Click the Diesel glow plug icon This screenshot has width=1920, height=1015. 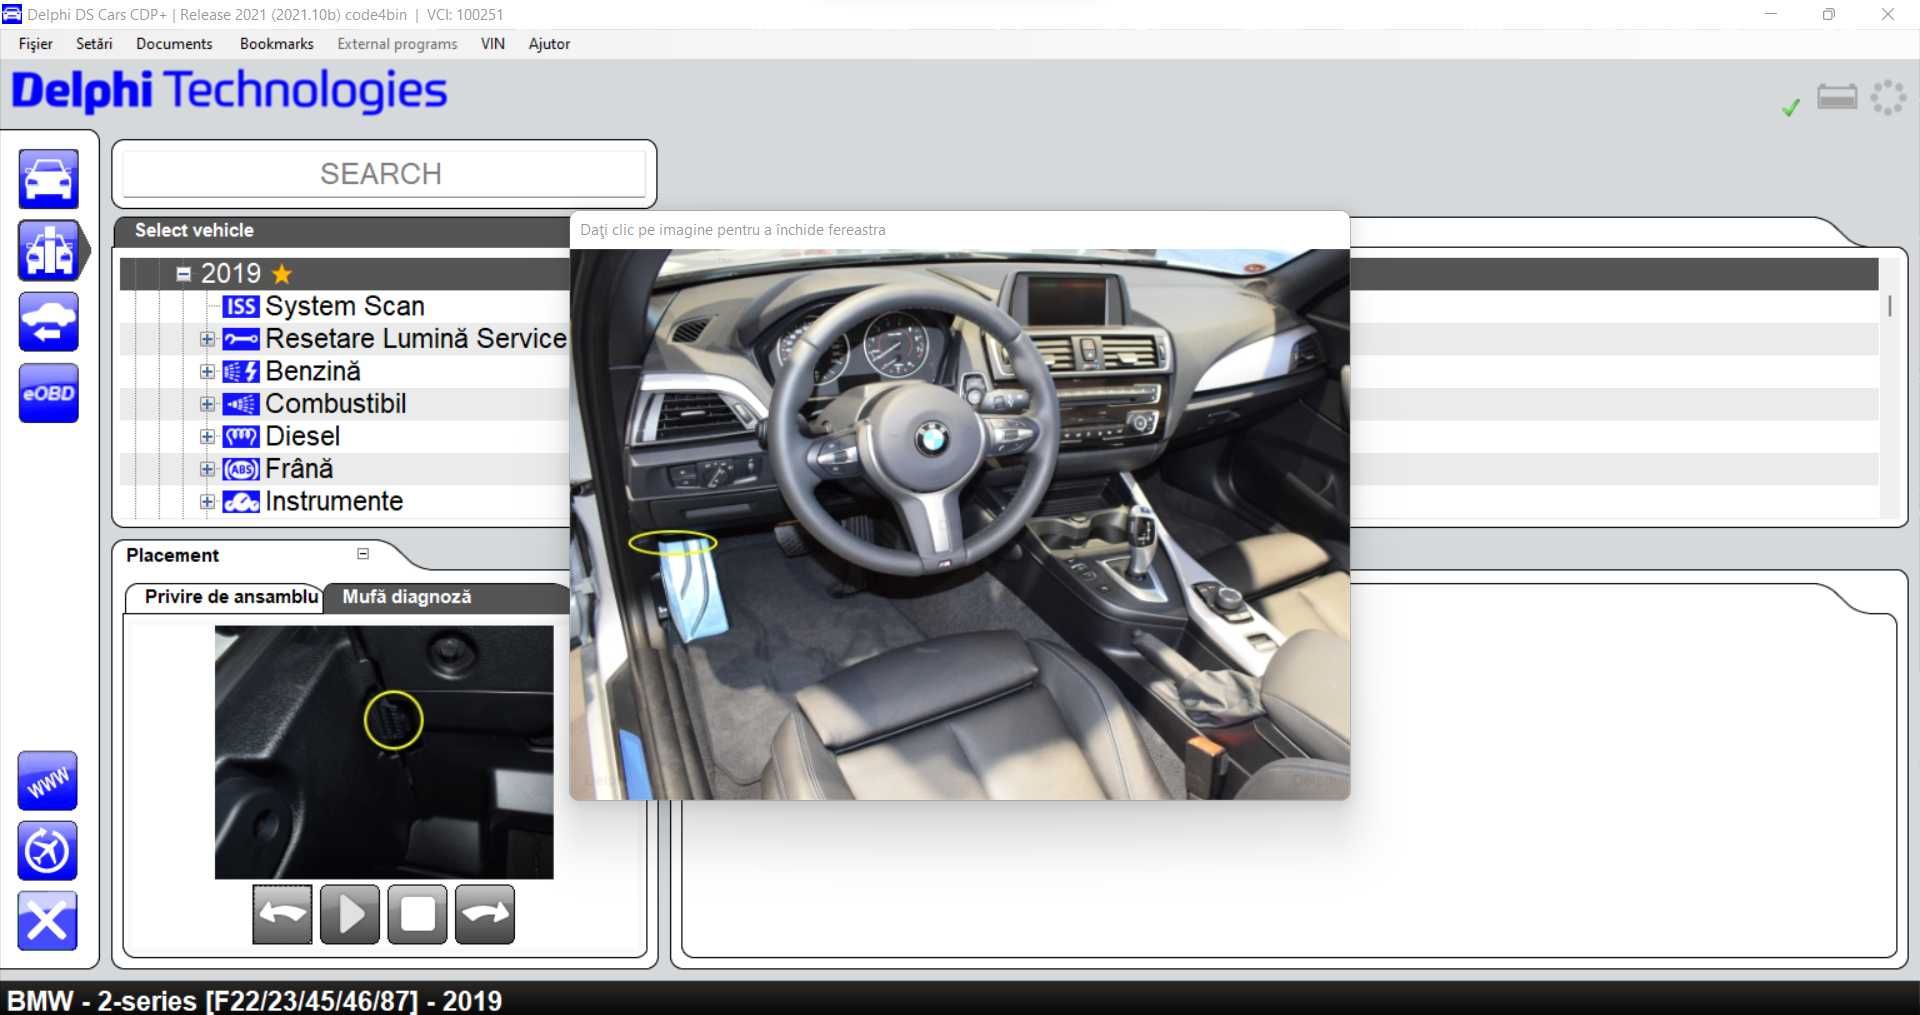pos(240,437)
